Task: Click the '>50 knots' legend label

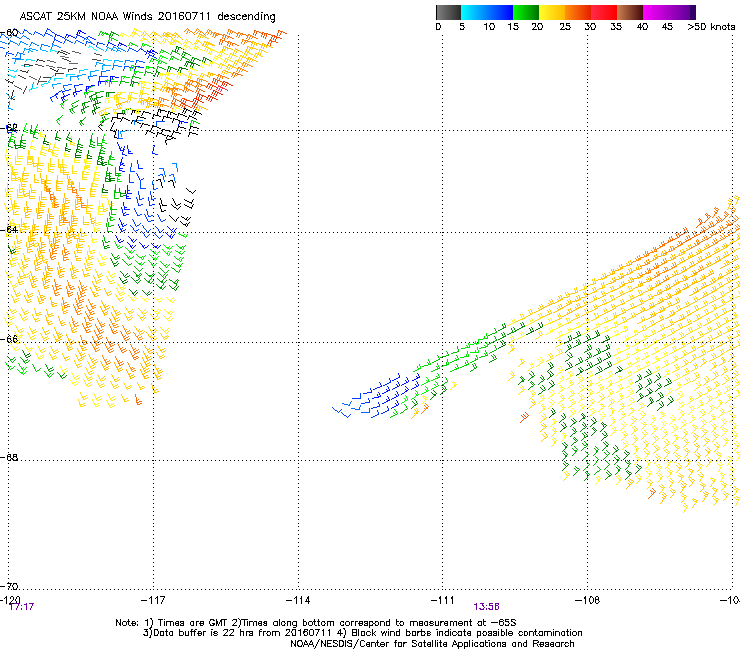Action: point(711,27)
